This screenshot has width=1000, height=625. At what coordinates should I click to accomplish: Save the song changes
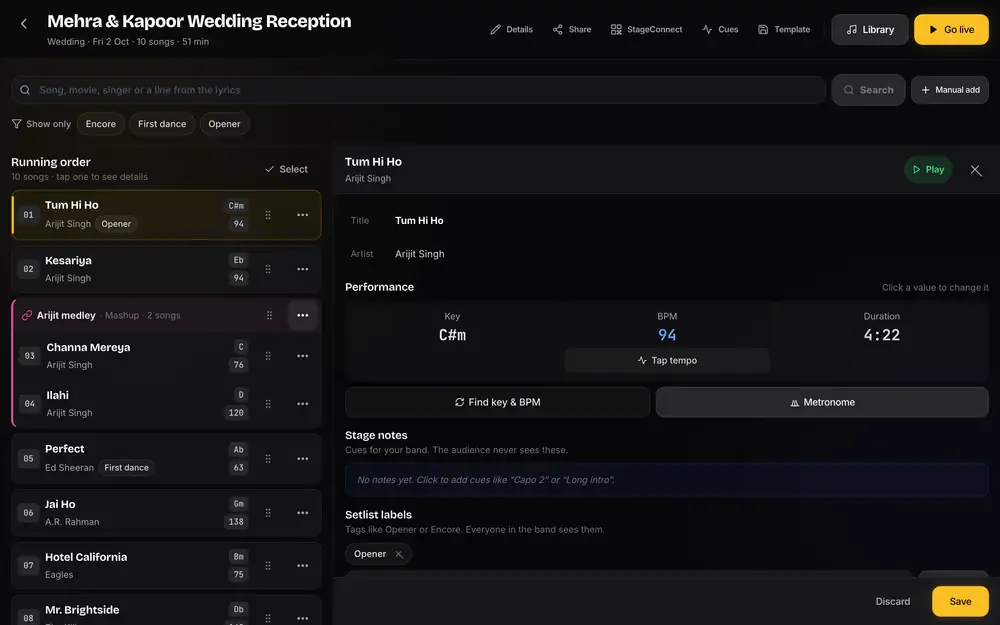pos(960,601)
